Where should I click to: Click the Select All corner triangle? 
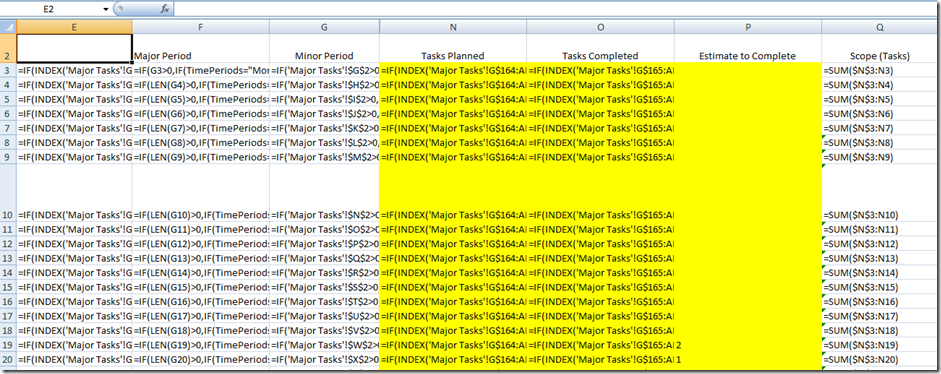[8, 27]
